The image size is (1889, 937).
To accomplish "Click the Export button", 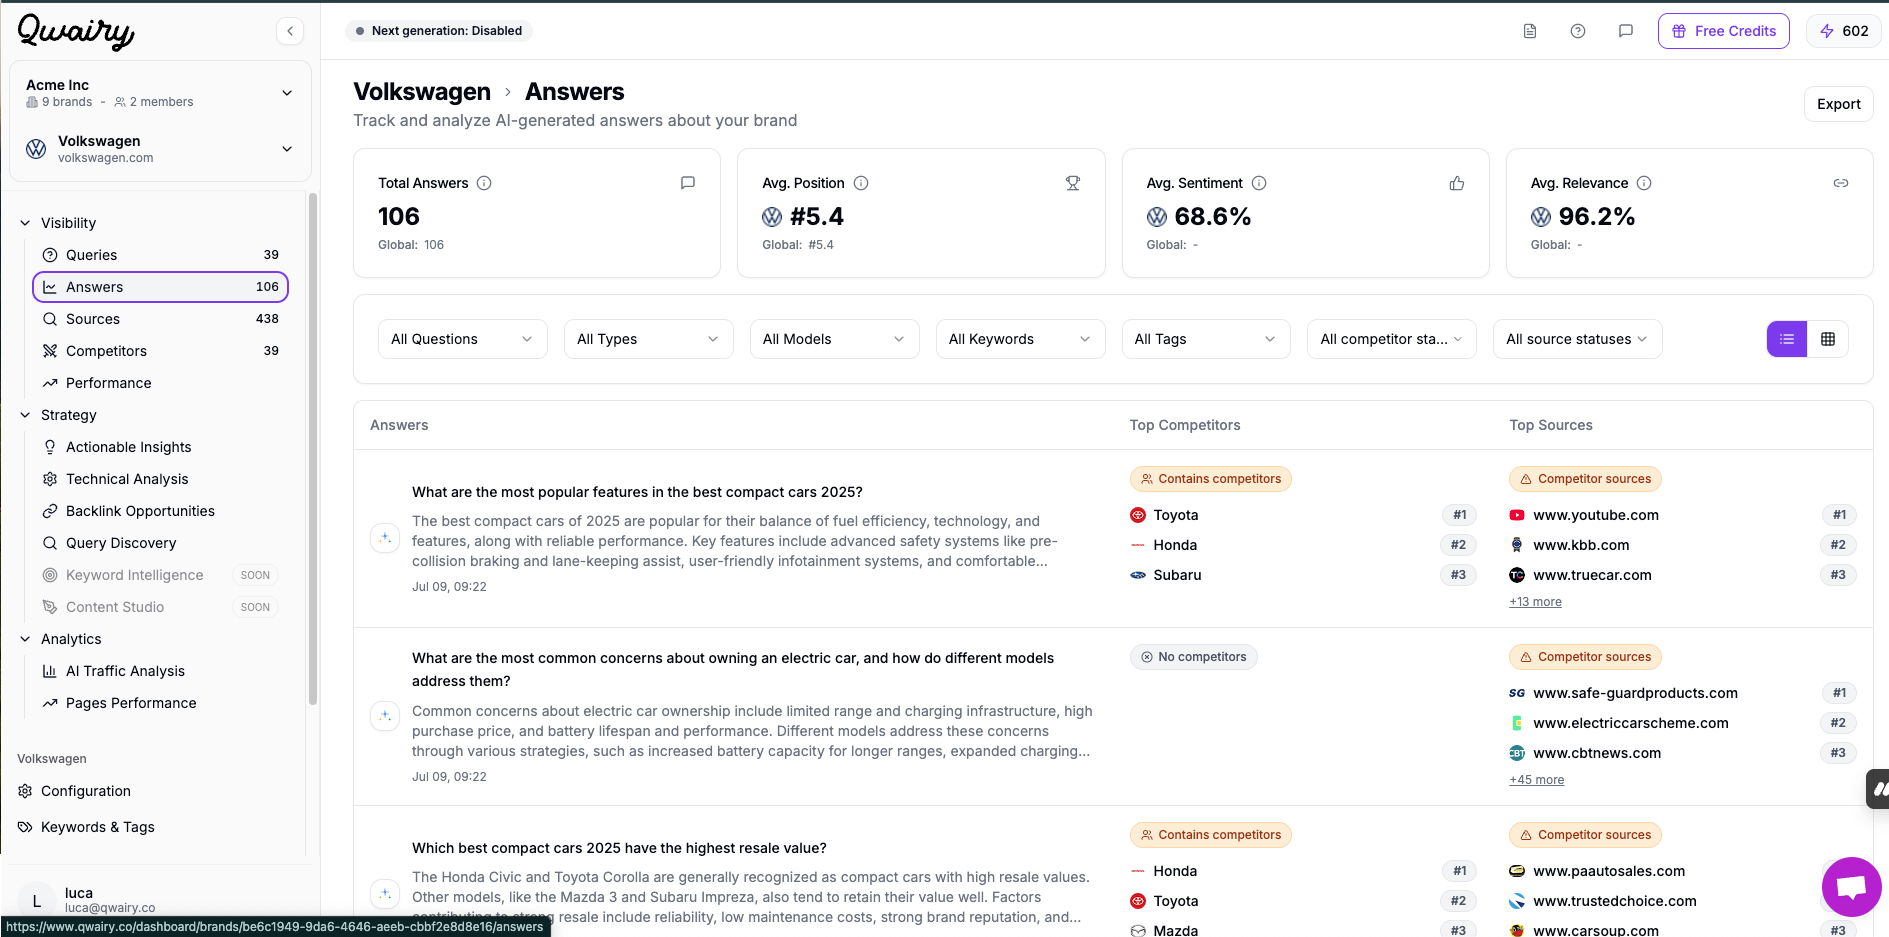I will [x=1838, y=104].
